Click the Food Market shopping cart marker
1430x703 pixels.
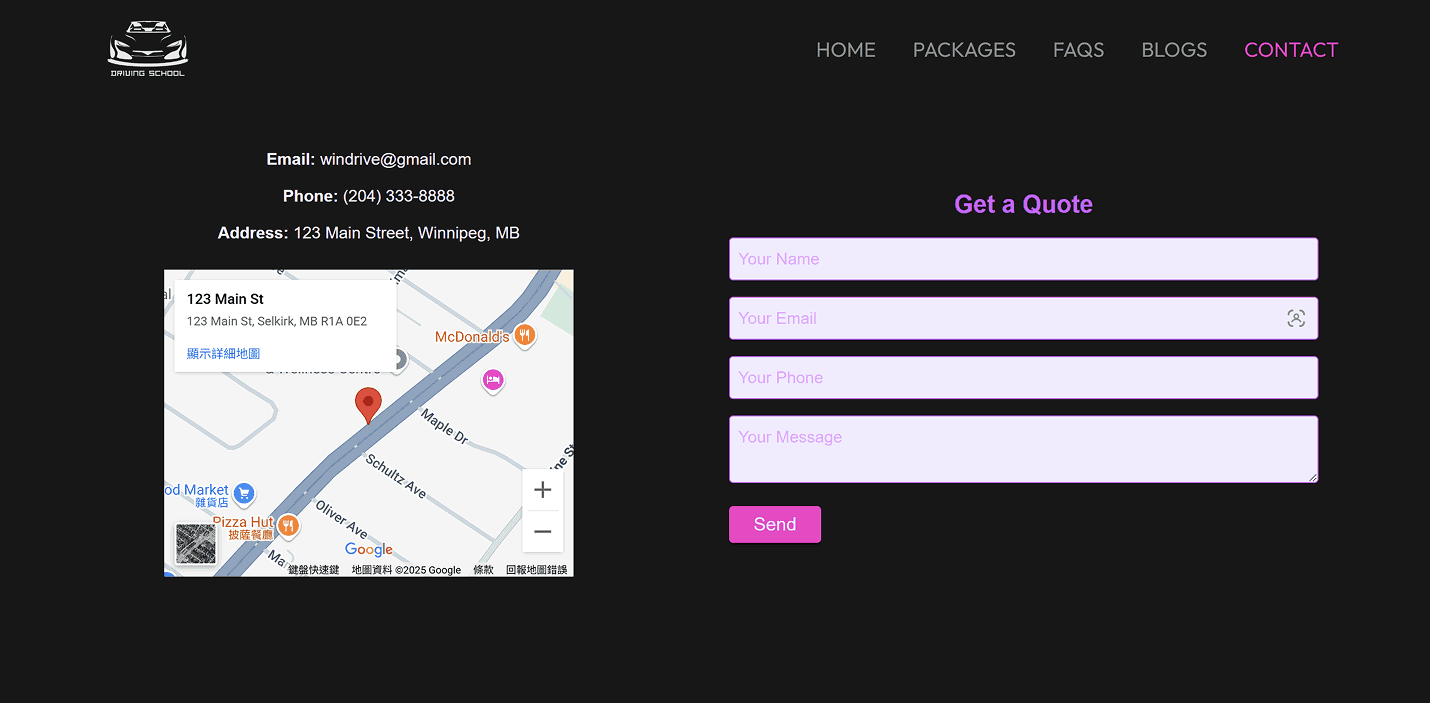click(243, 494)
